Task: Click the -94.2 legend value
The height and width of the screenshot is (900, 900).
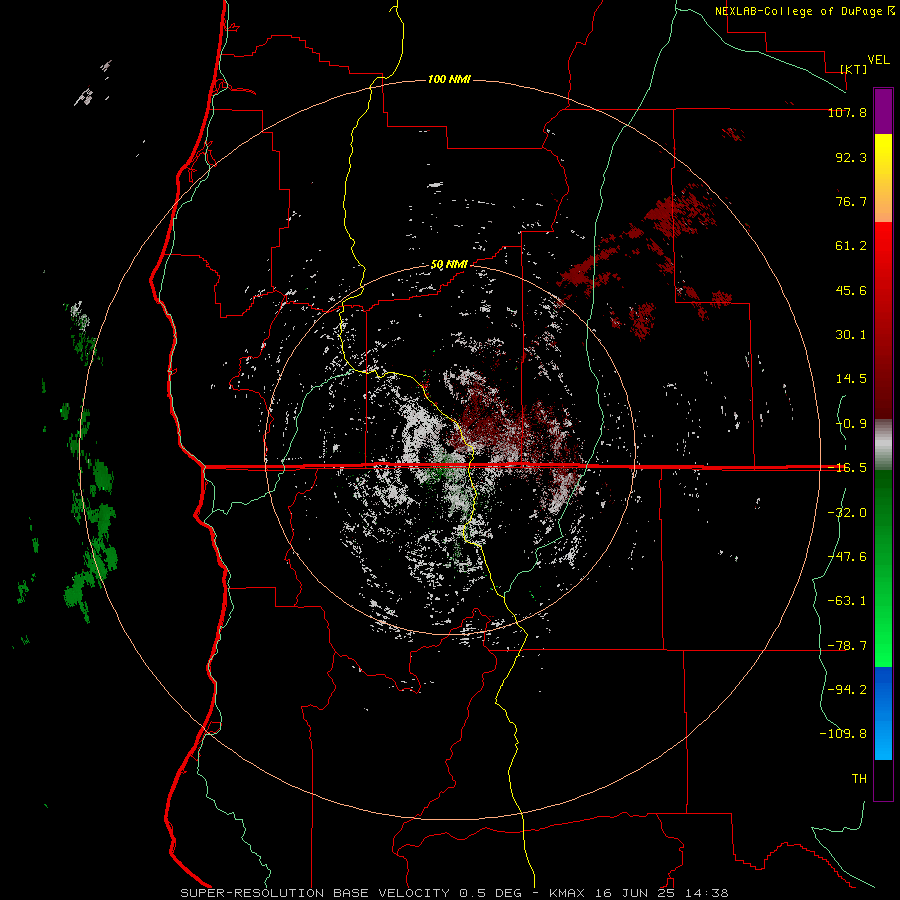Action: [x=847, y=690]
